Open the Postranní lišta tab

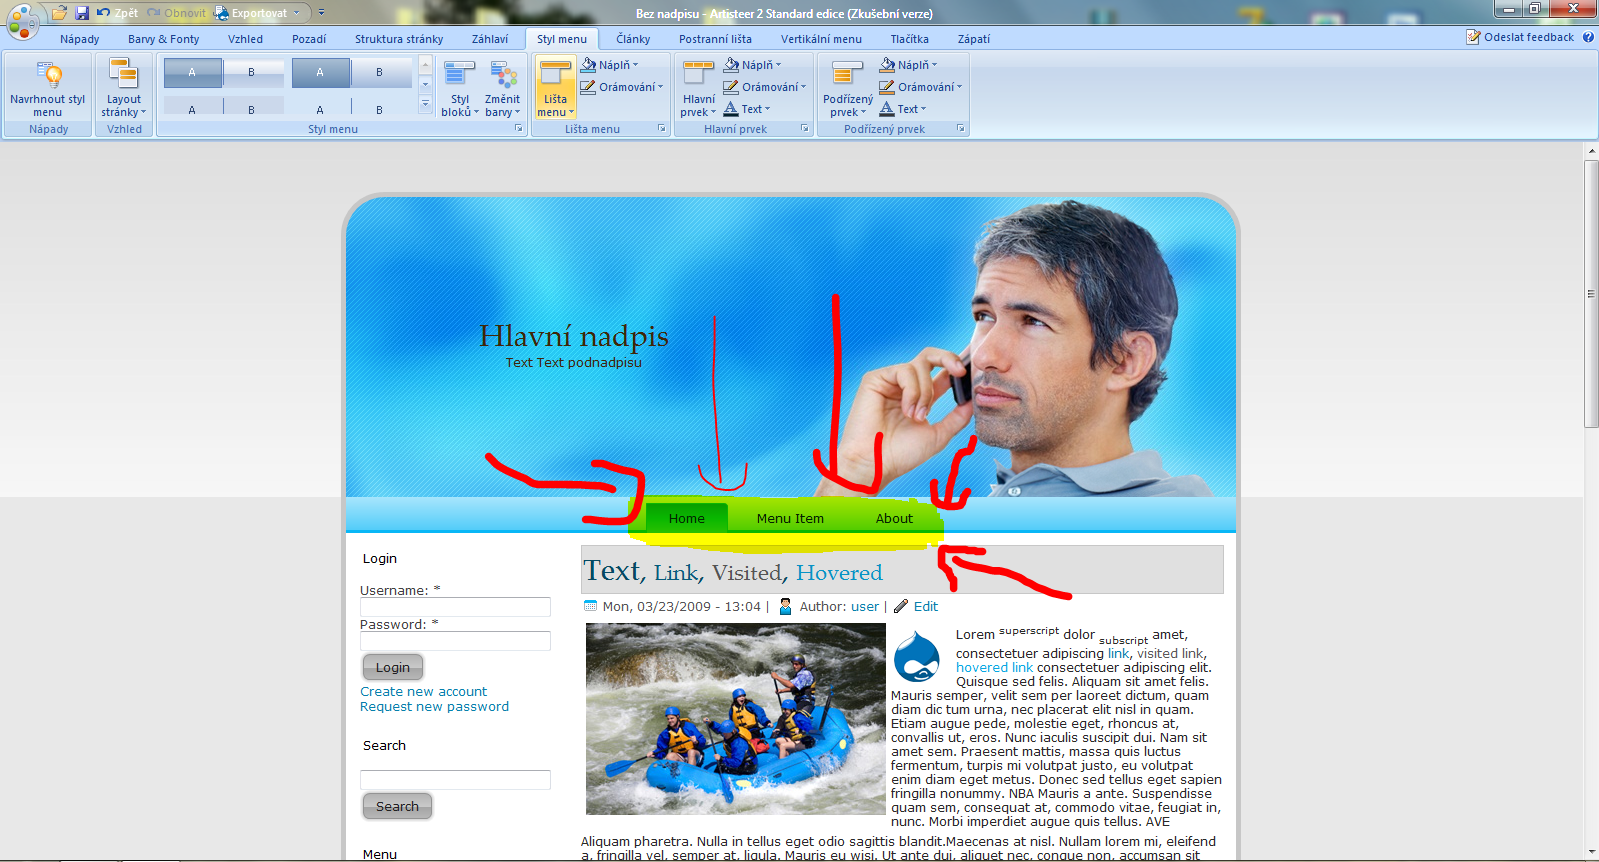pyautogui.click(x=715, y=39)
